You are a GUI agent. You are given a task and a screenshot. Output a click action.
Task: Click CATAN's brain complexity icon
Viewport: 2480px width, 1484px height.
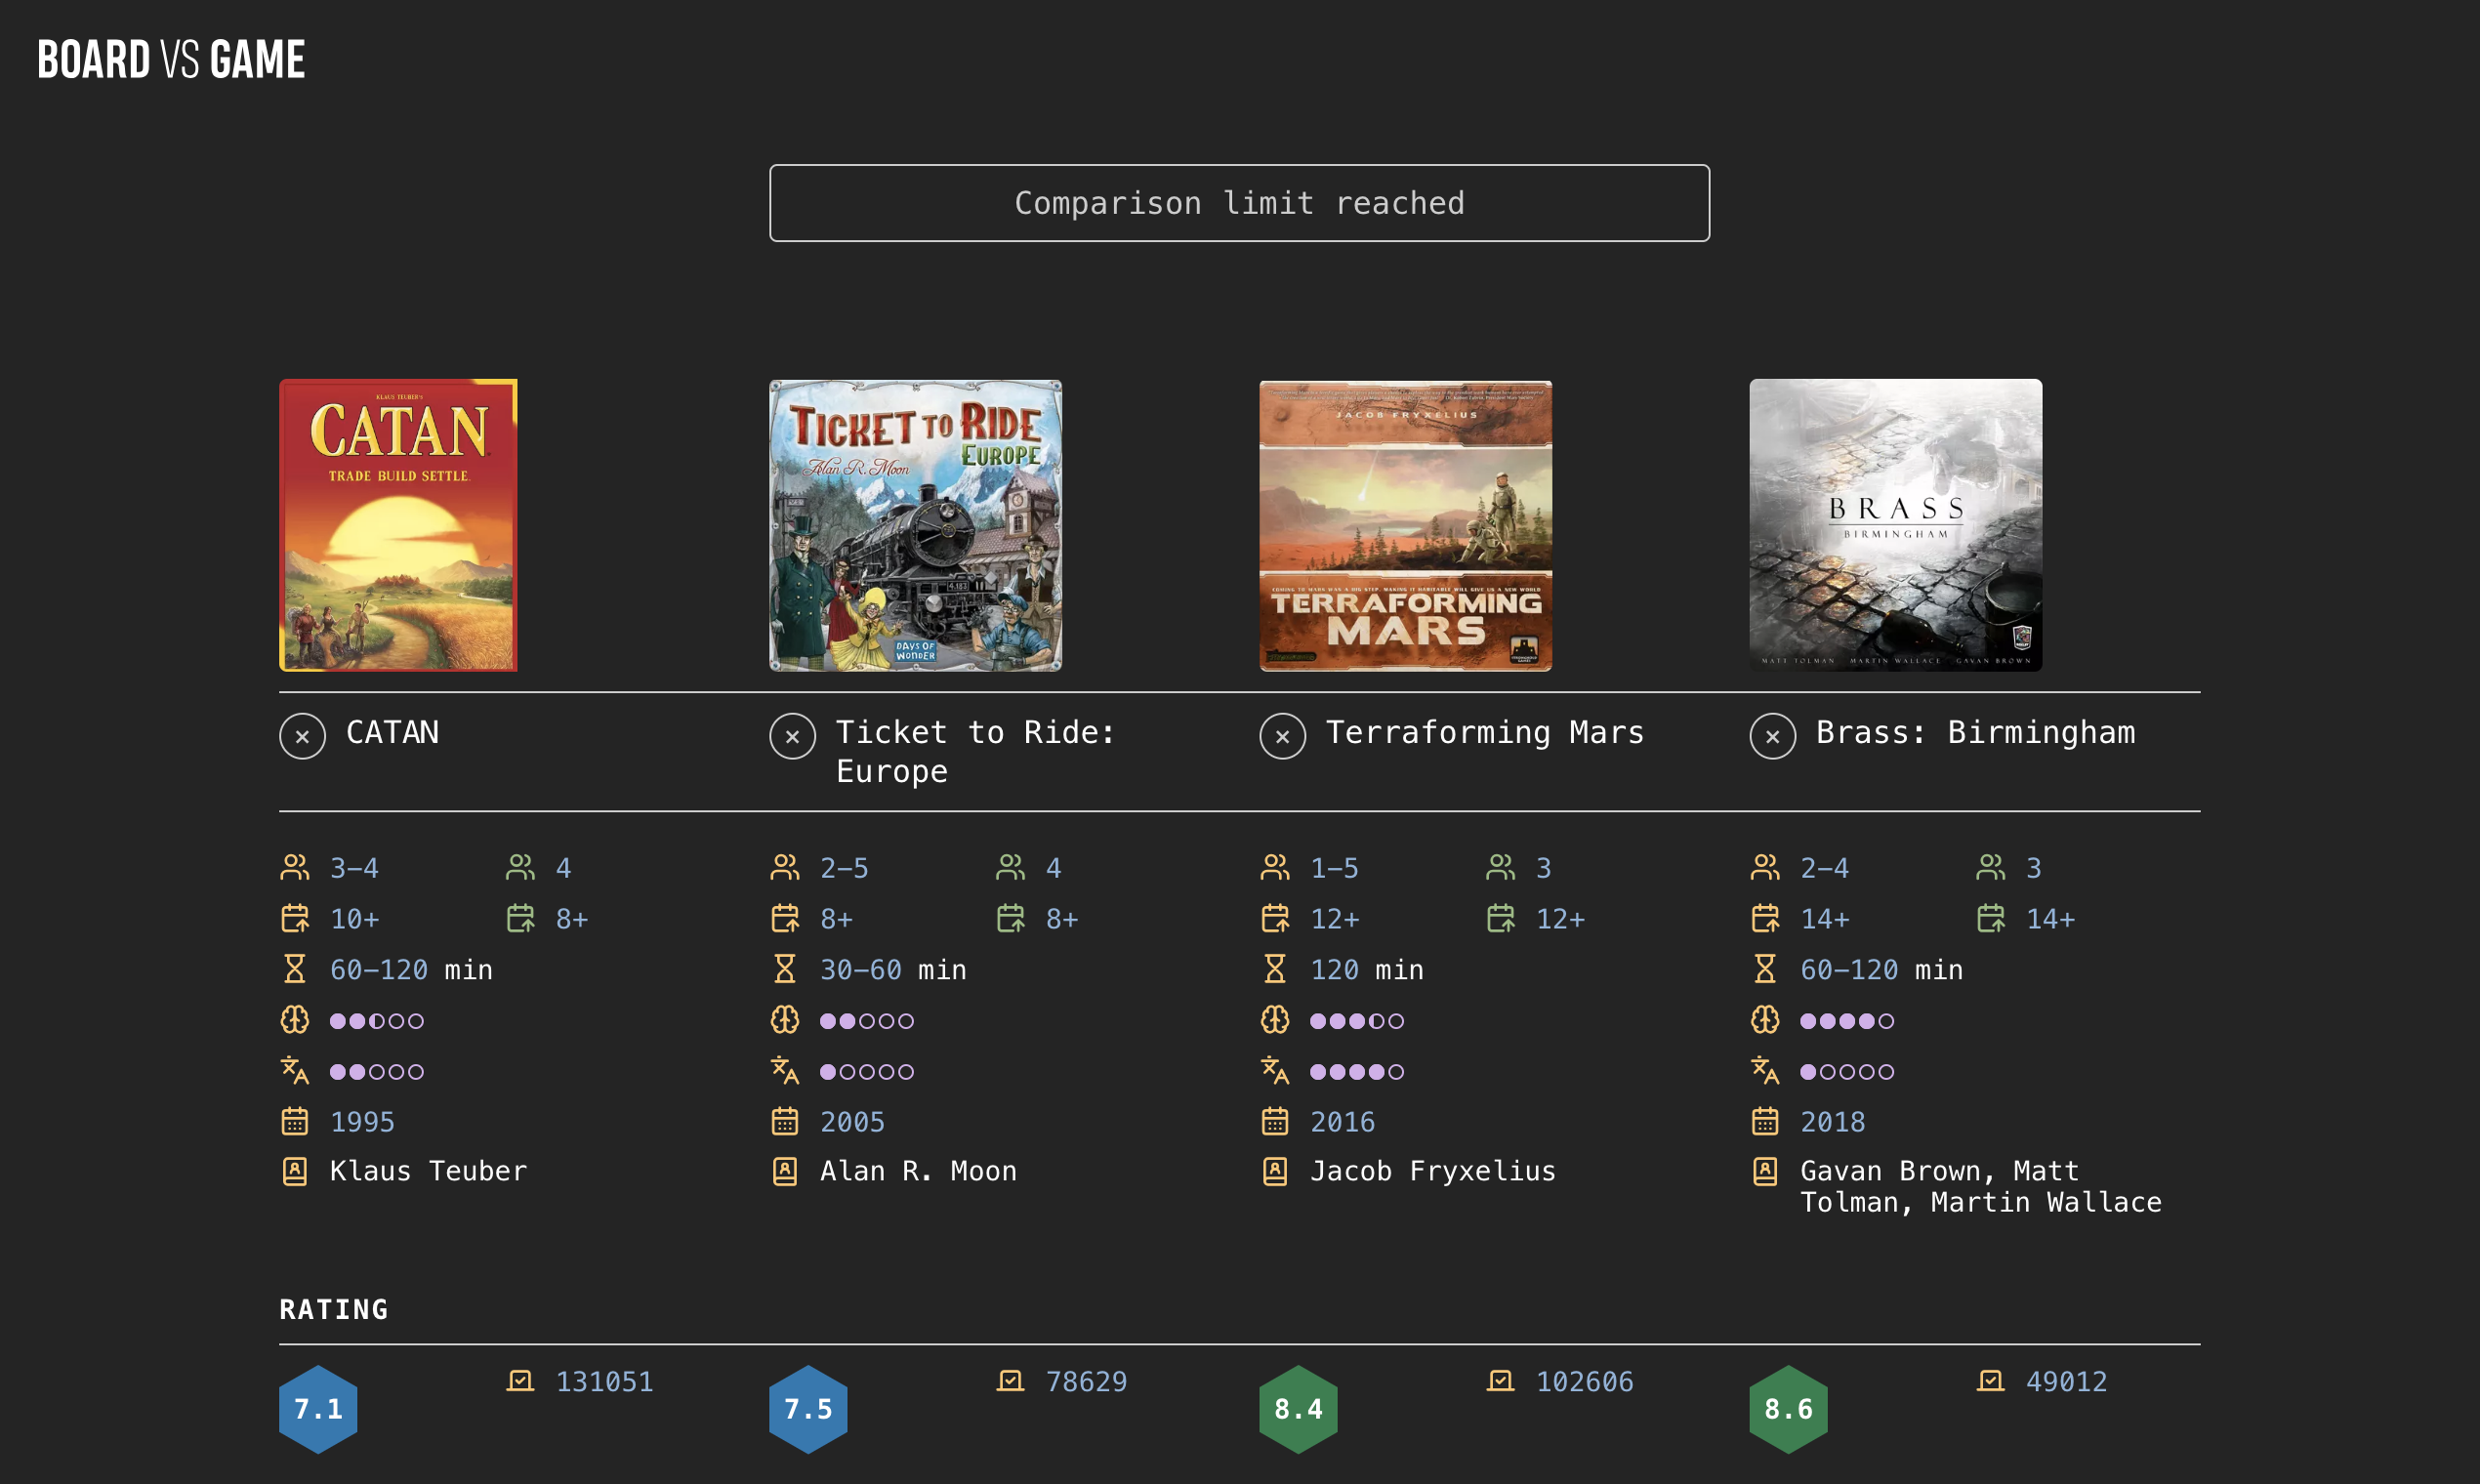[x=294, y=1020]
